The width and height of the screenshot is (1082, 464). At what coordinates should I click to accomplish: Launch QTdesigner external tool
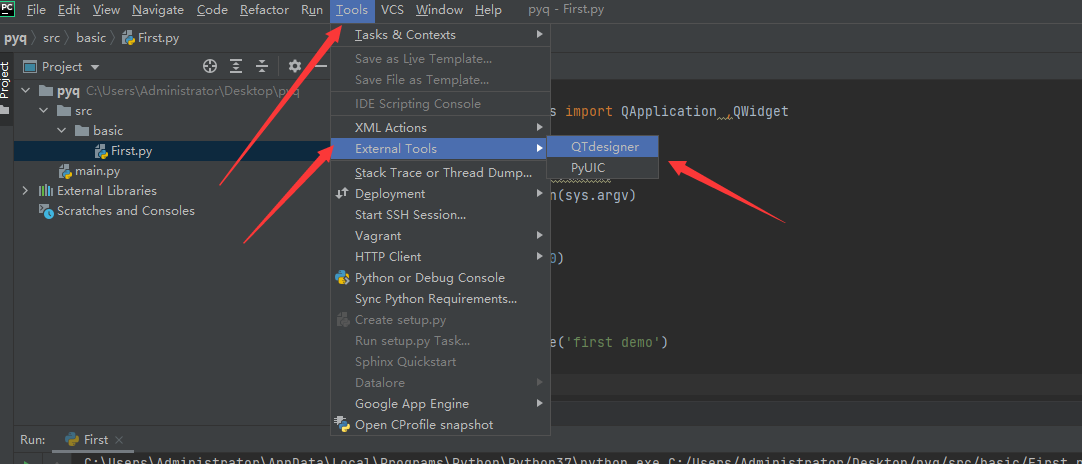pyautogui.click(x=603, y=147)
